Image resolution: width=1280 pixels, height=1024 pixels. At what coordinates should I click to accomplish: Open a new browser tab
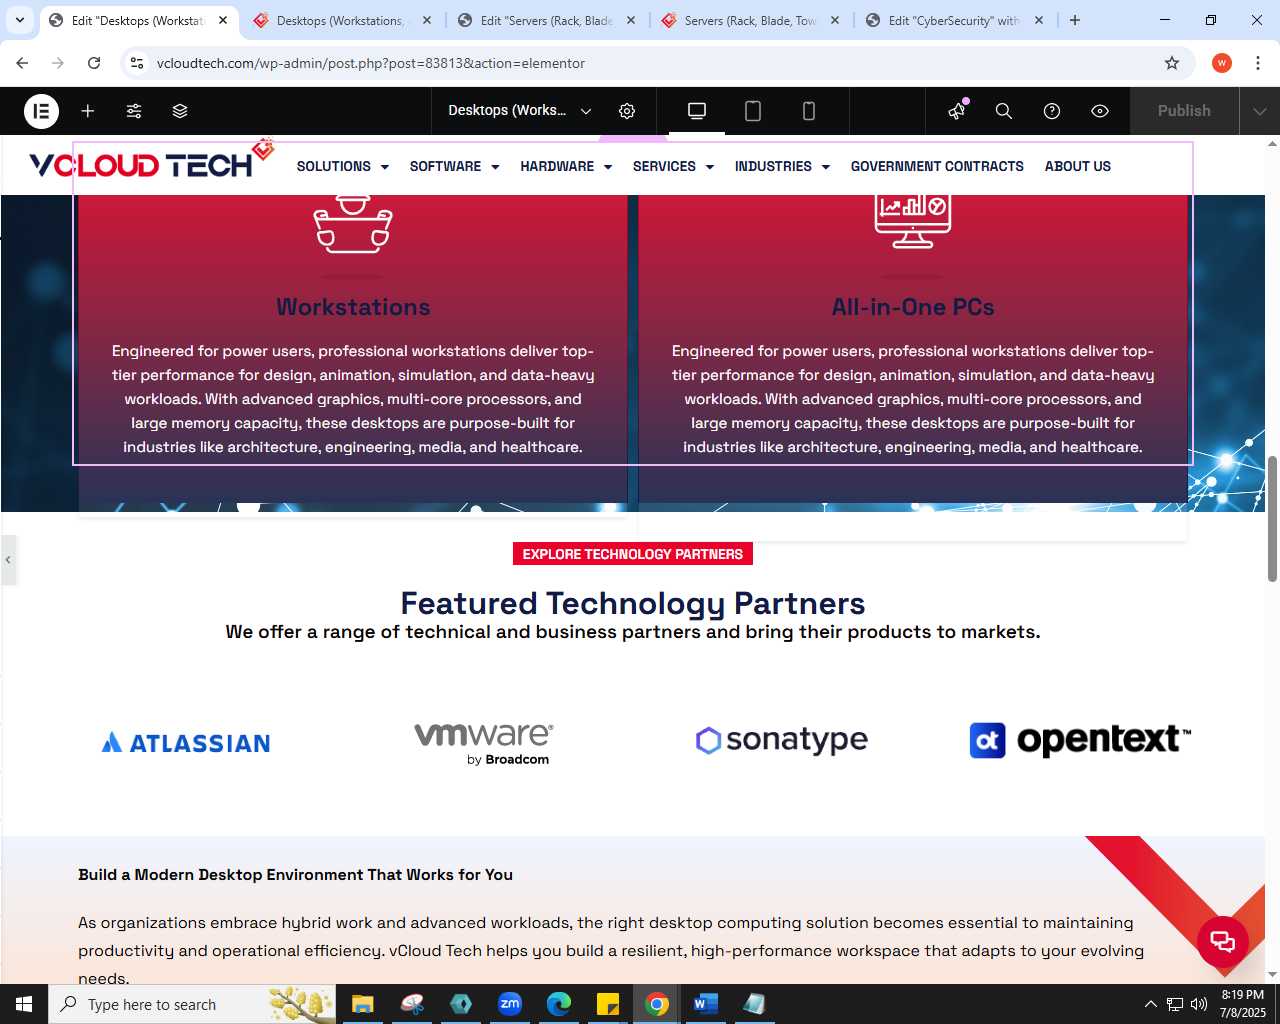pos(1075,20)
